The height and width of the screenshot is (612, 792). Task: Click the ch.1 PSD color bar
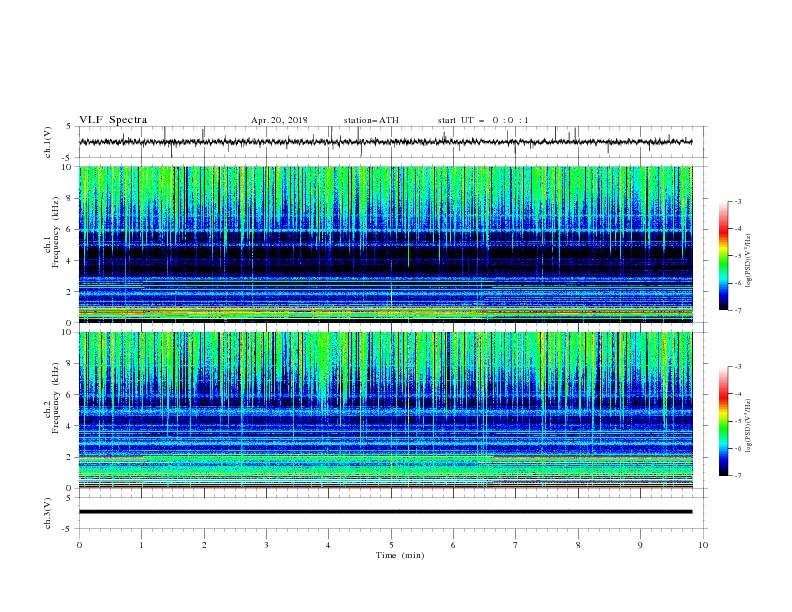[x=724, y=256]
